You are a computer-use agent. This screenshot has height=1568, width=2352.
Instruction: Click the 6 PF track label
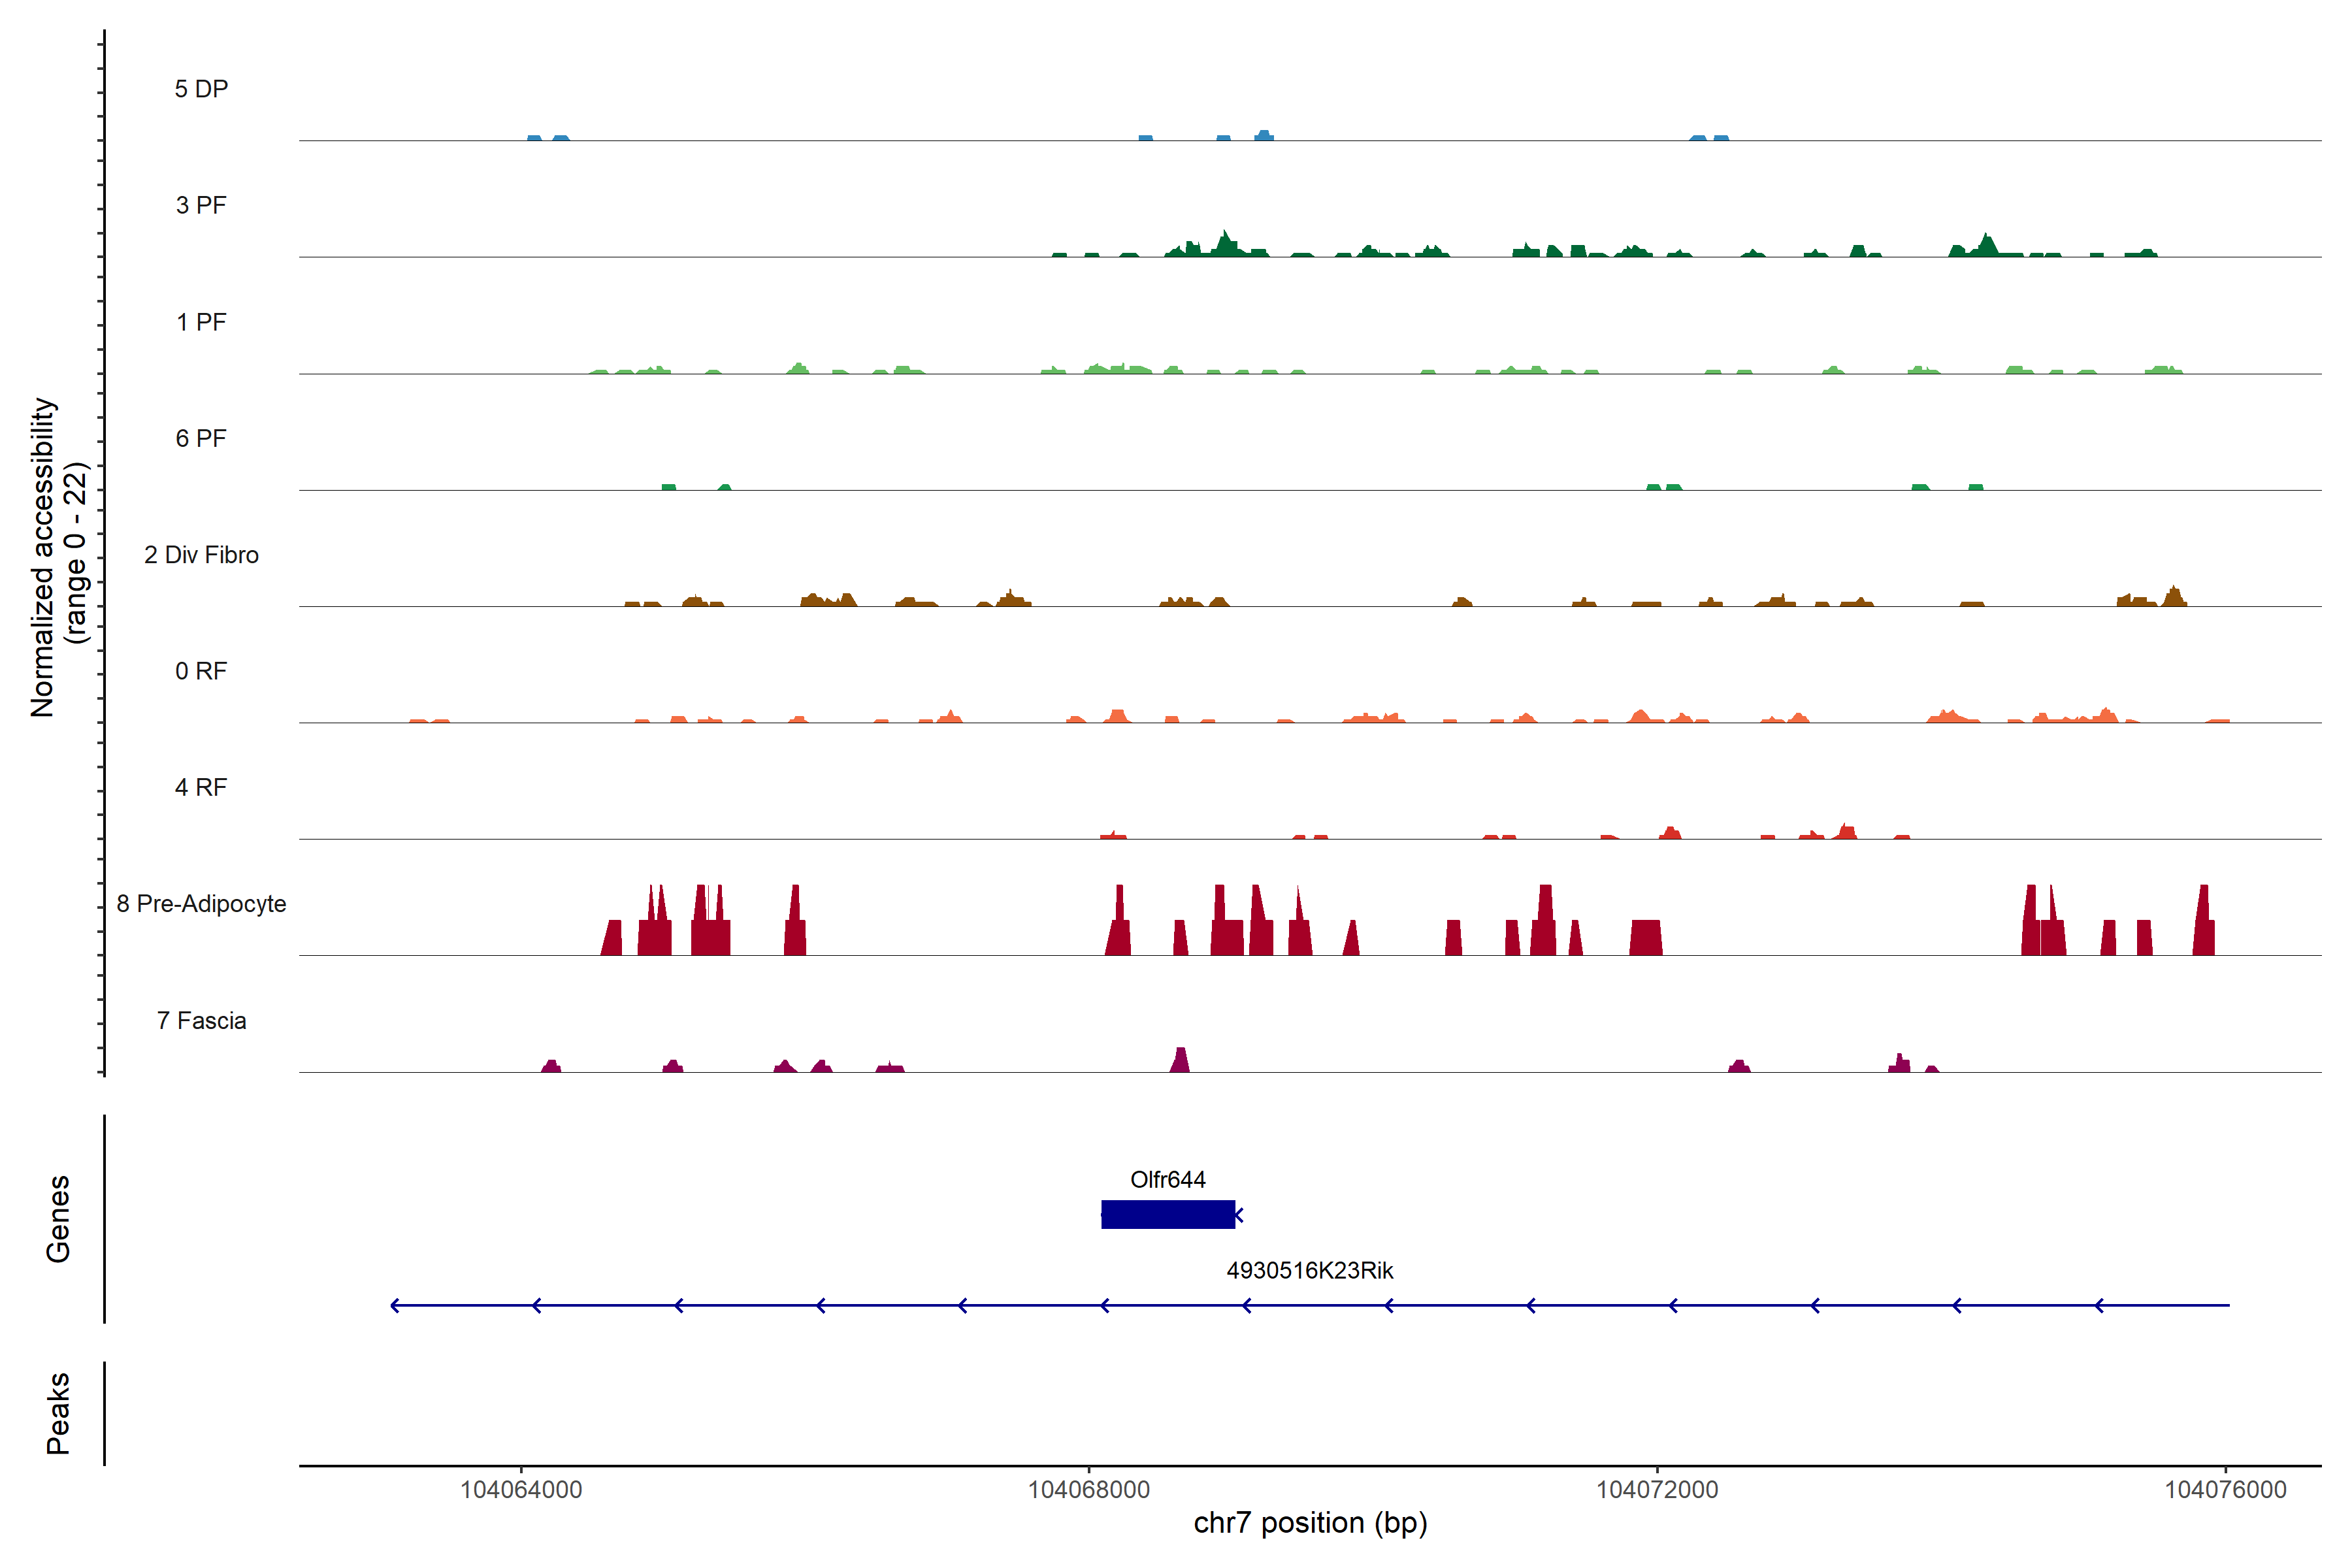click(201, 438)
